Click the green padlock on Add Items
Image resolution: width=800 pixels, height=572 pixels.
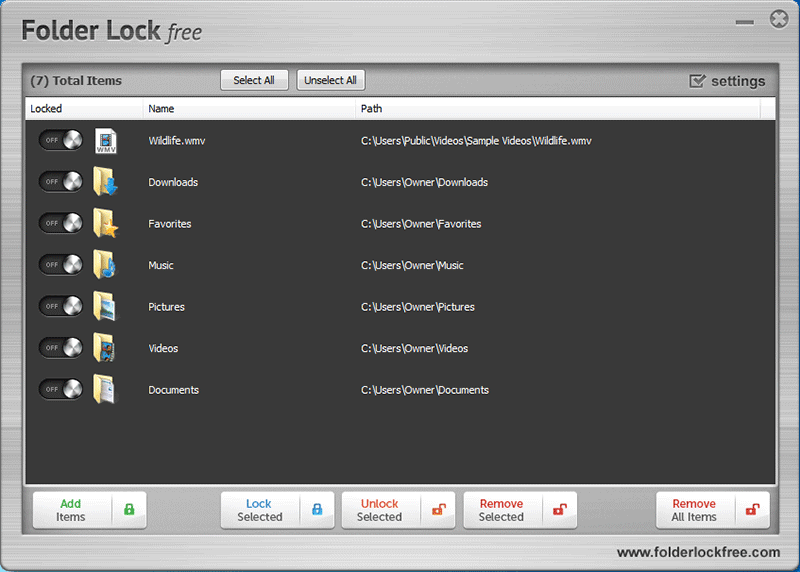[x=129, y=509]
